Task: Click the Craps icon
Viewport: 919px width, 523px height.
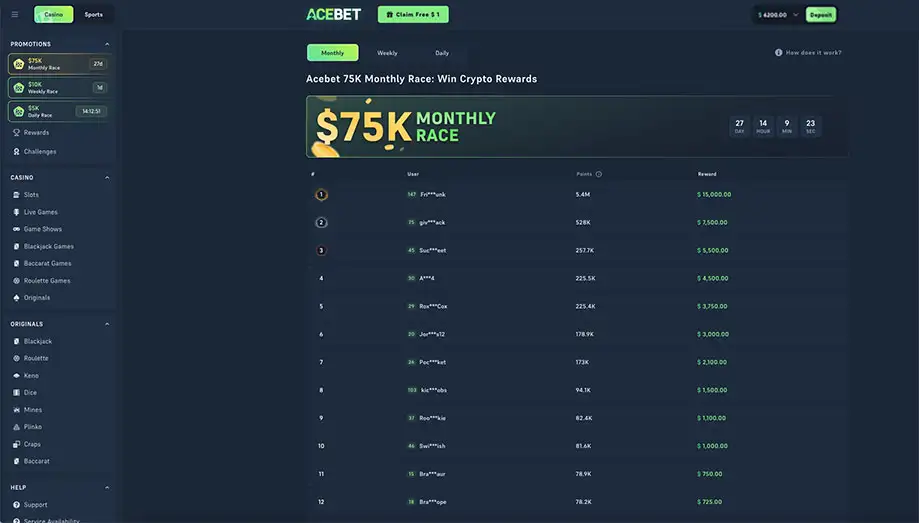Action: coord(16,444)
